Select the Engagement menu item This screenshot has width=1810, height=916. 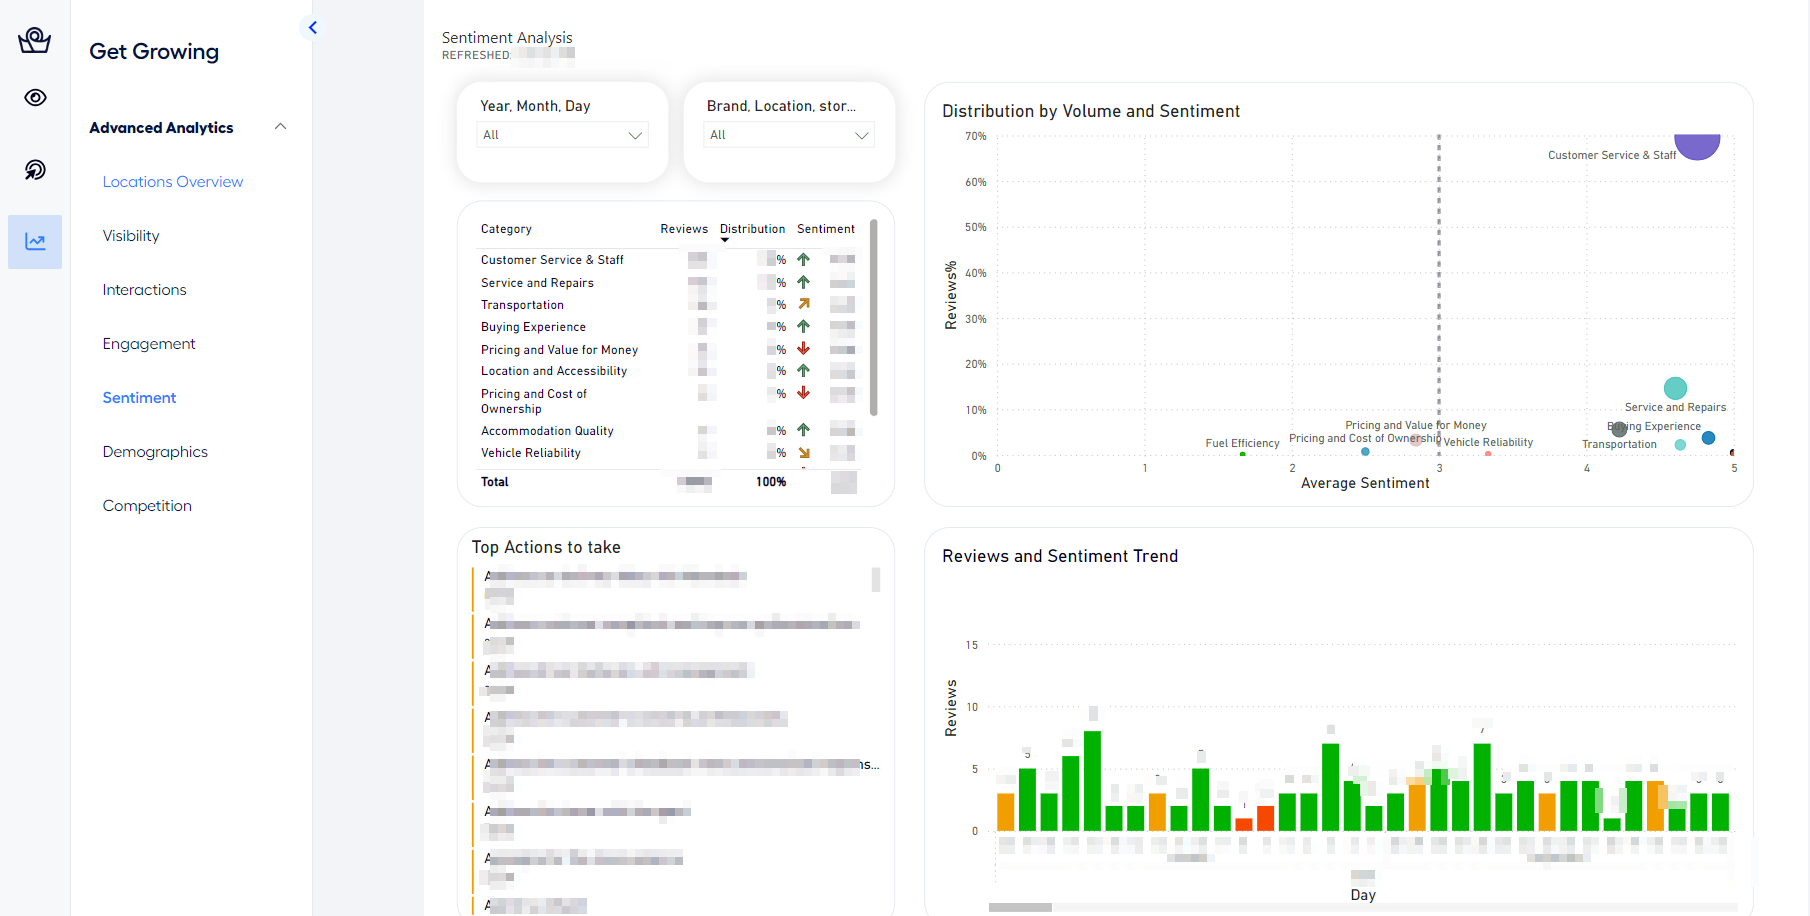coord(149,344)
